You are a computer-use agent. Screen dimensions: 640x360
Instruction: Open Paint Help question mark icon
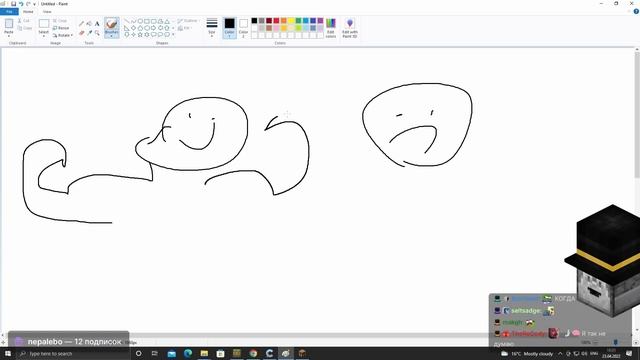point(636,11)
